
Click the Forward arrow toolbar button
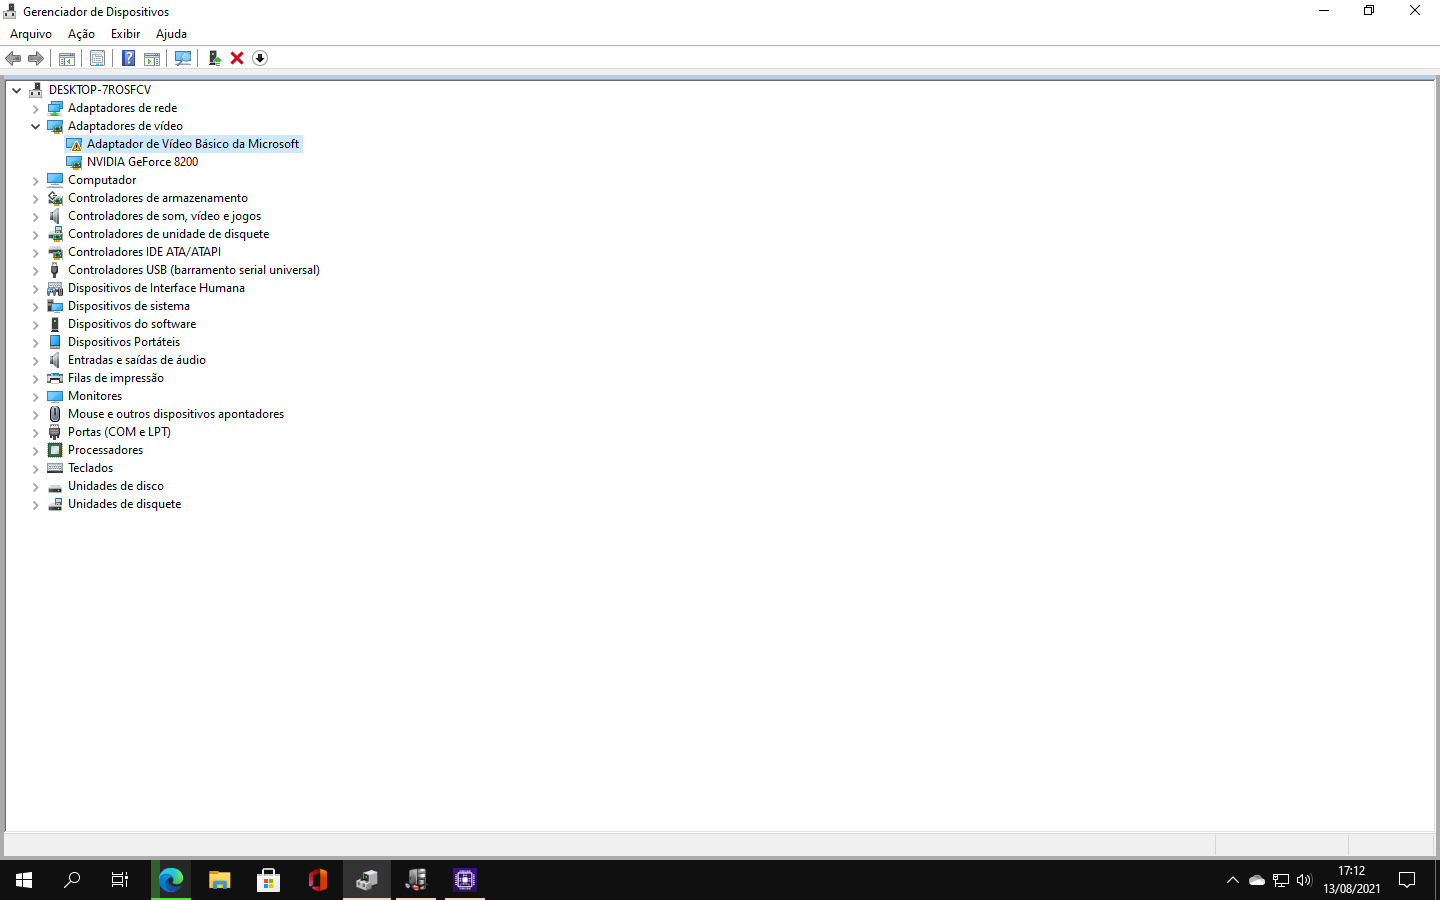36,58
